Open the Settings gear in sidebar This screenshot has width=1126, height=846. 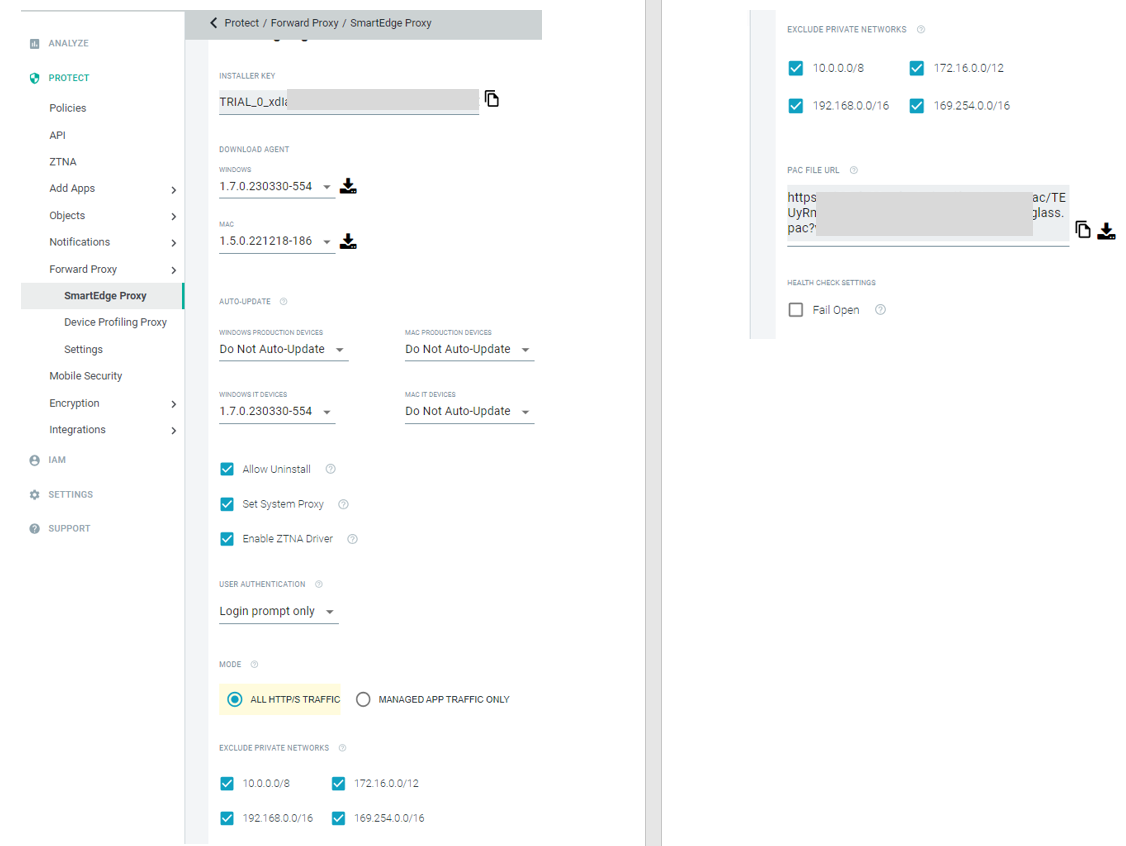coord(33,494)
